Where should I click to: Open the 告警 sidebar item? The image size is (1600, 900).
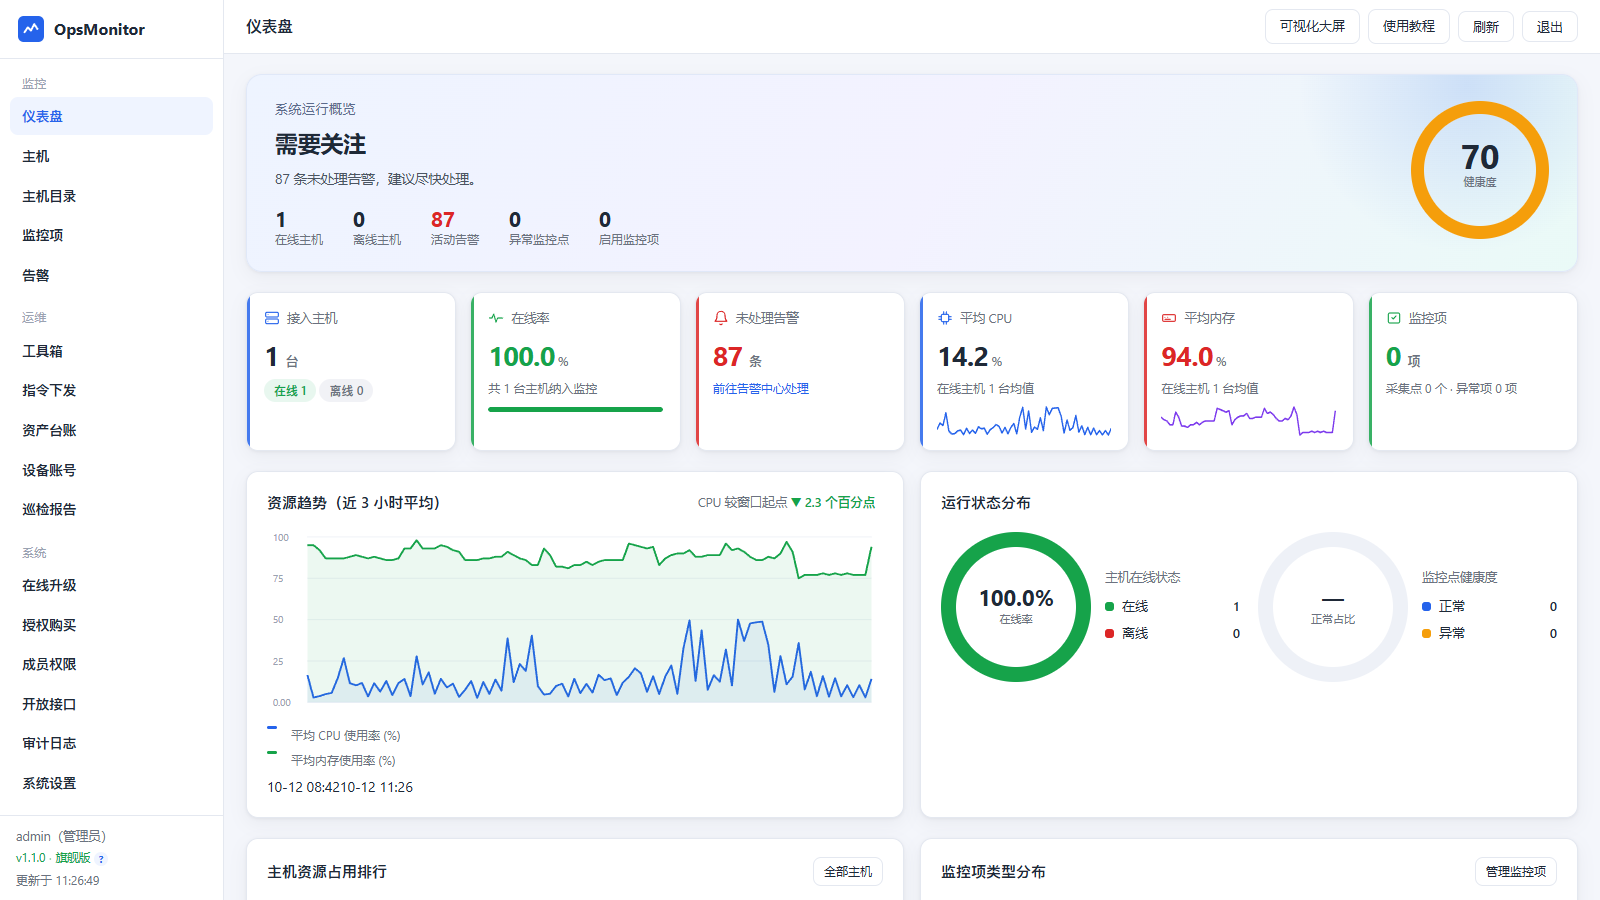[x=111, y=275]
